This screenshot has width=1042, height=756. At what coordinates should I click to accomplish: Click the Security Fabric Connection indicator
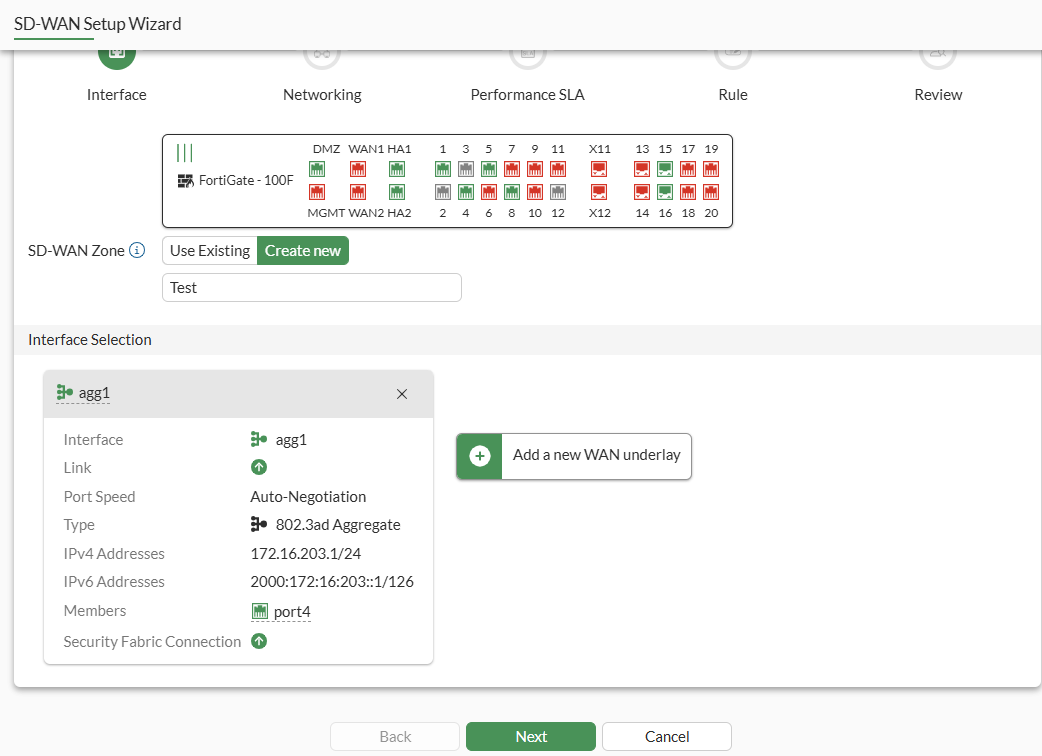pyautogui.click(x=258, y=641)
